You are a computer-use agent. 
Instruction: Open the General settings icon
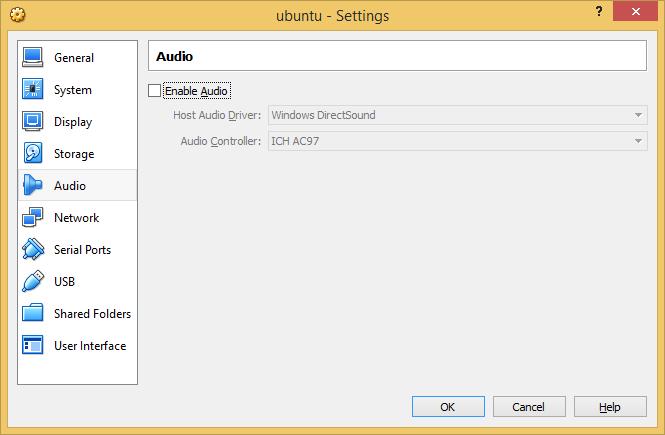coord(33,57)
